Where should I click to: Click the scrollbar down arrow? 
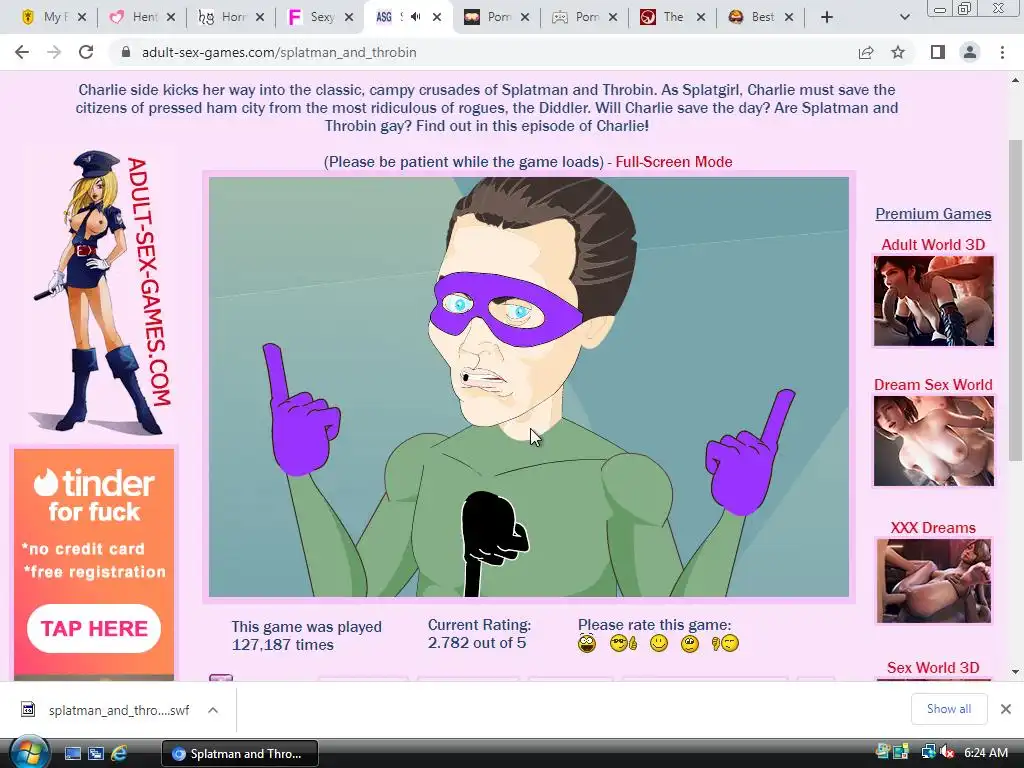(x=1015, y=671)
